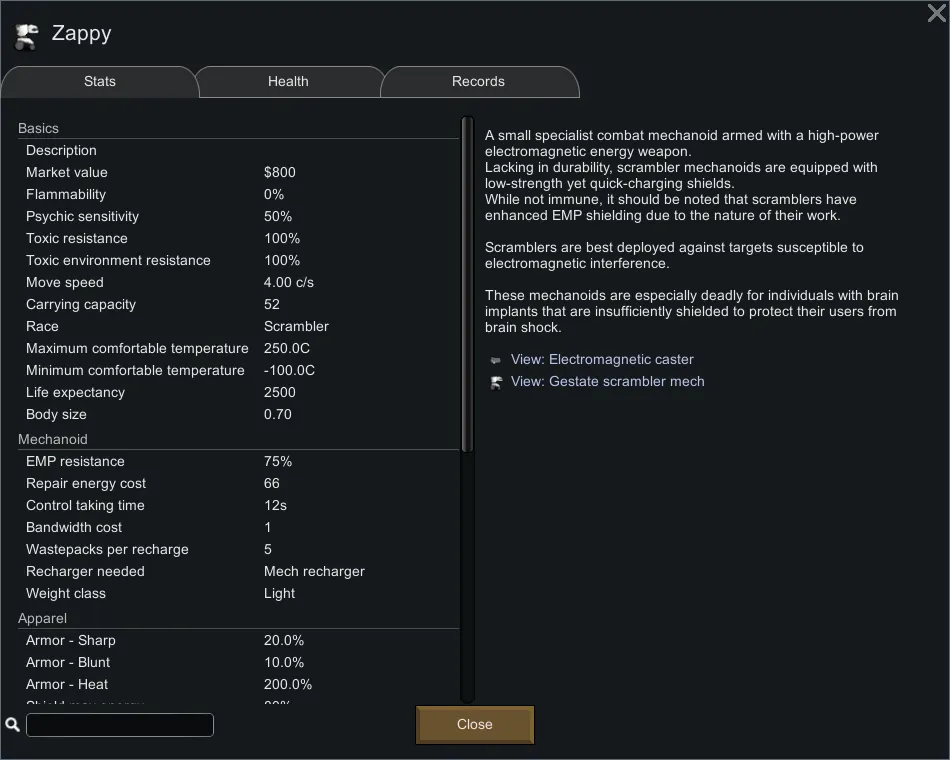
Task: Pick the Armor - Sharp stat row
Action: click(x=200, y=641)
